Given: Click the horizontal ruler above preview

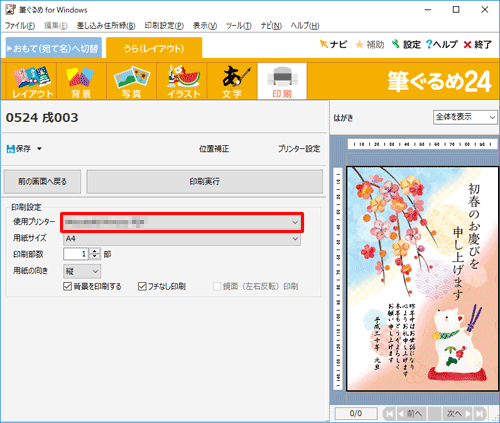Looking at the screenshot, I should [x=422, y=144].
